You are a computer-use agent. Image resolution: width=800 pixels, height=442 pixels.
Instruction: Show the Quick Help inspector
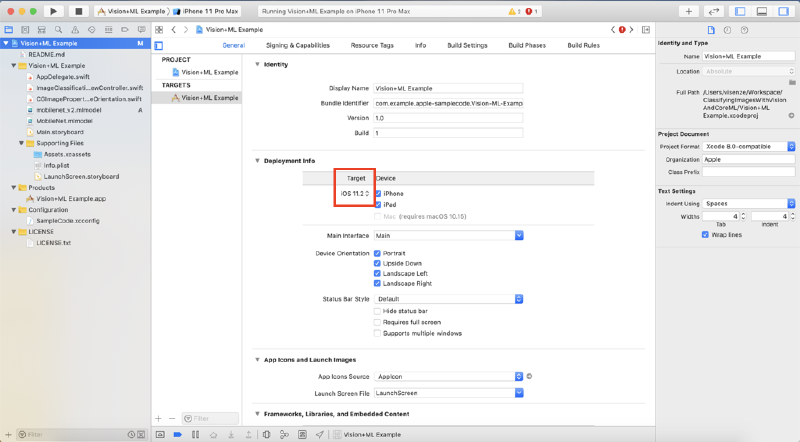coord(744,30)
